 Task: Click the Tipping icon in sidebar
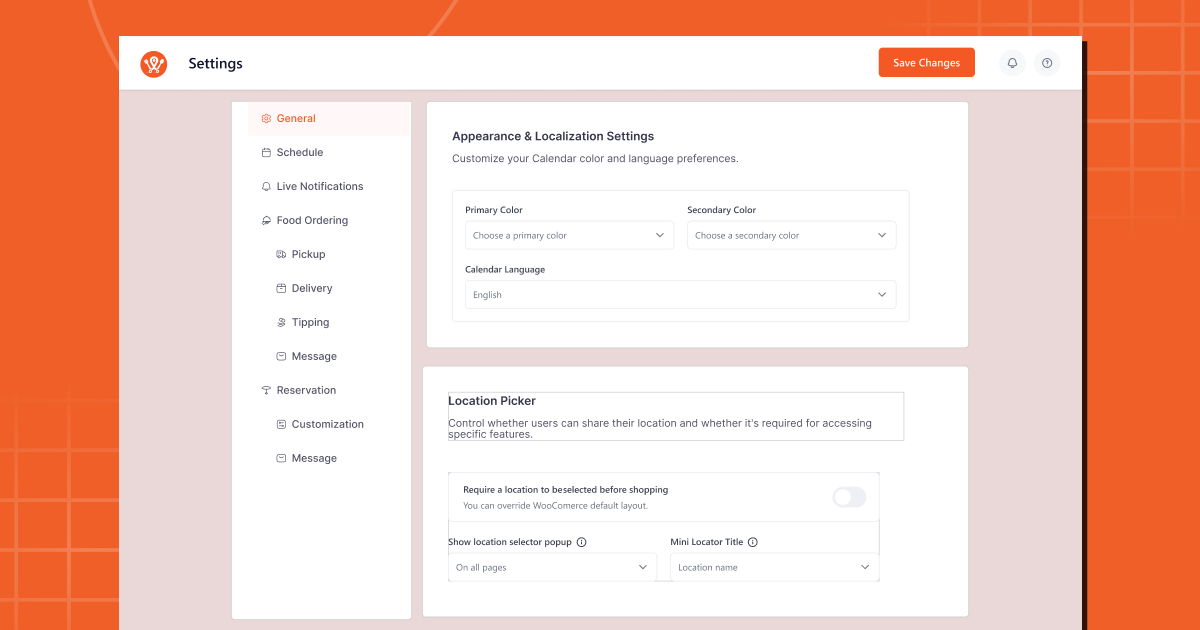point(281,323)
